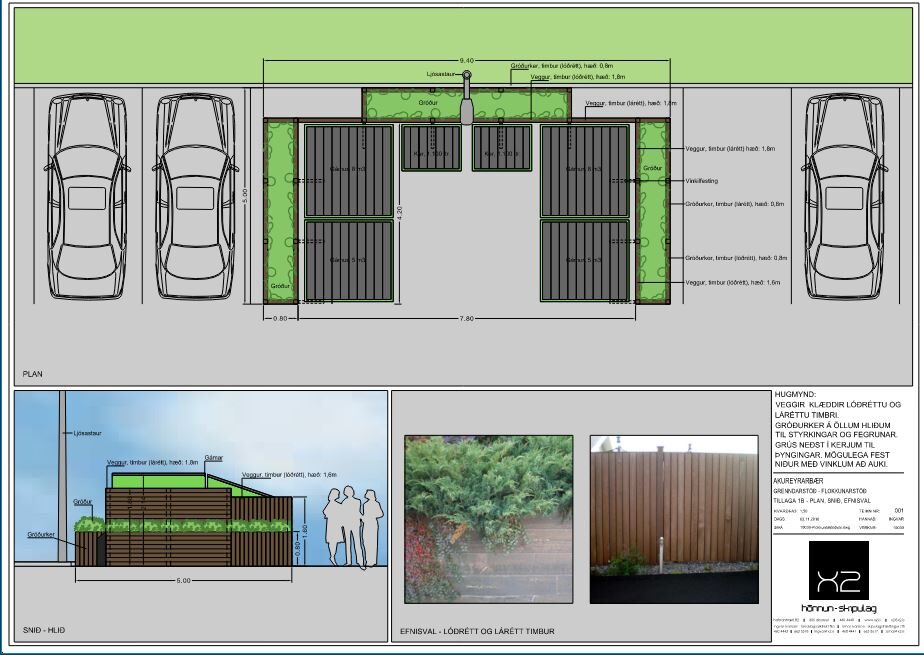Click the SNIÐ - HLIÐ view label

click(x=44, y=634)
